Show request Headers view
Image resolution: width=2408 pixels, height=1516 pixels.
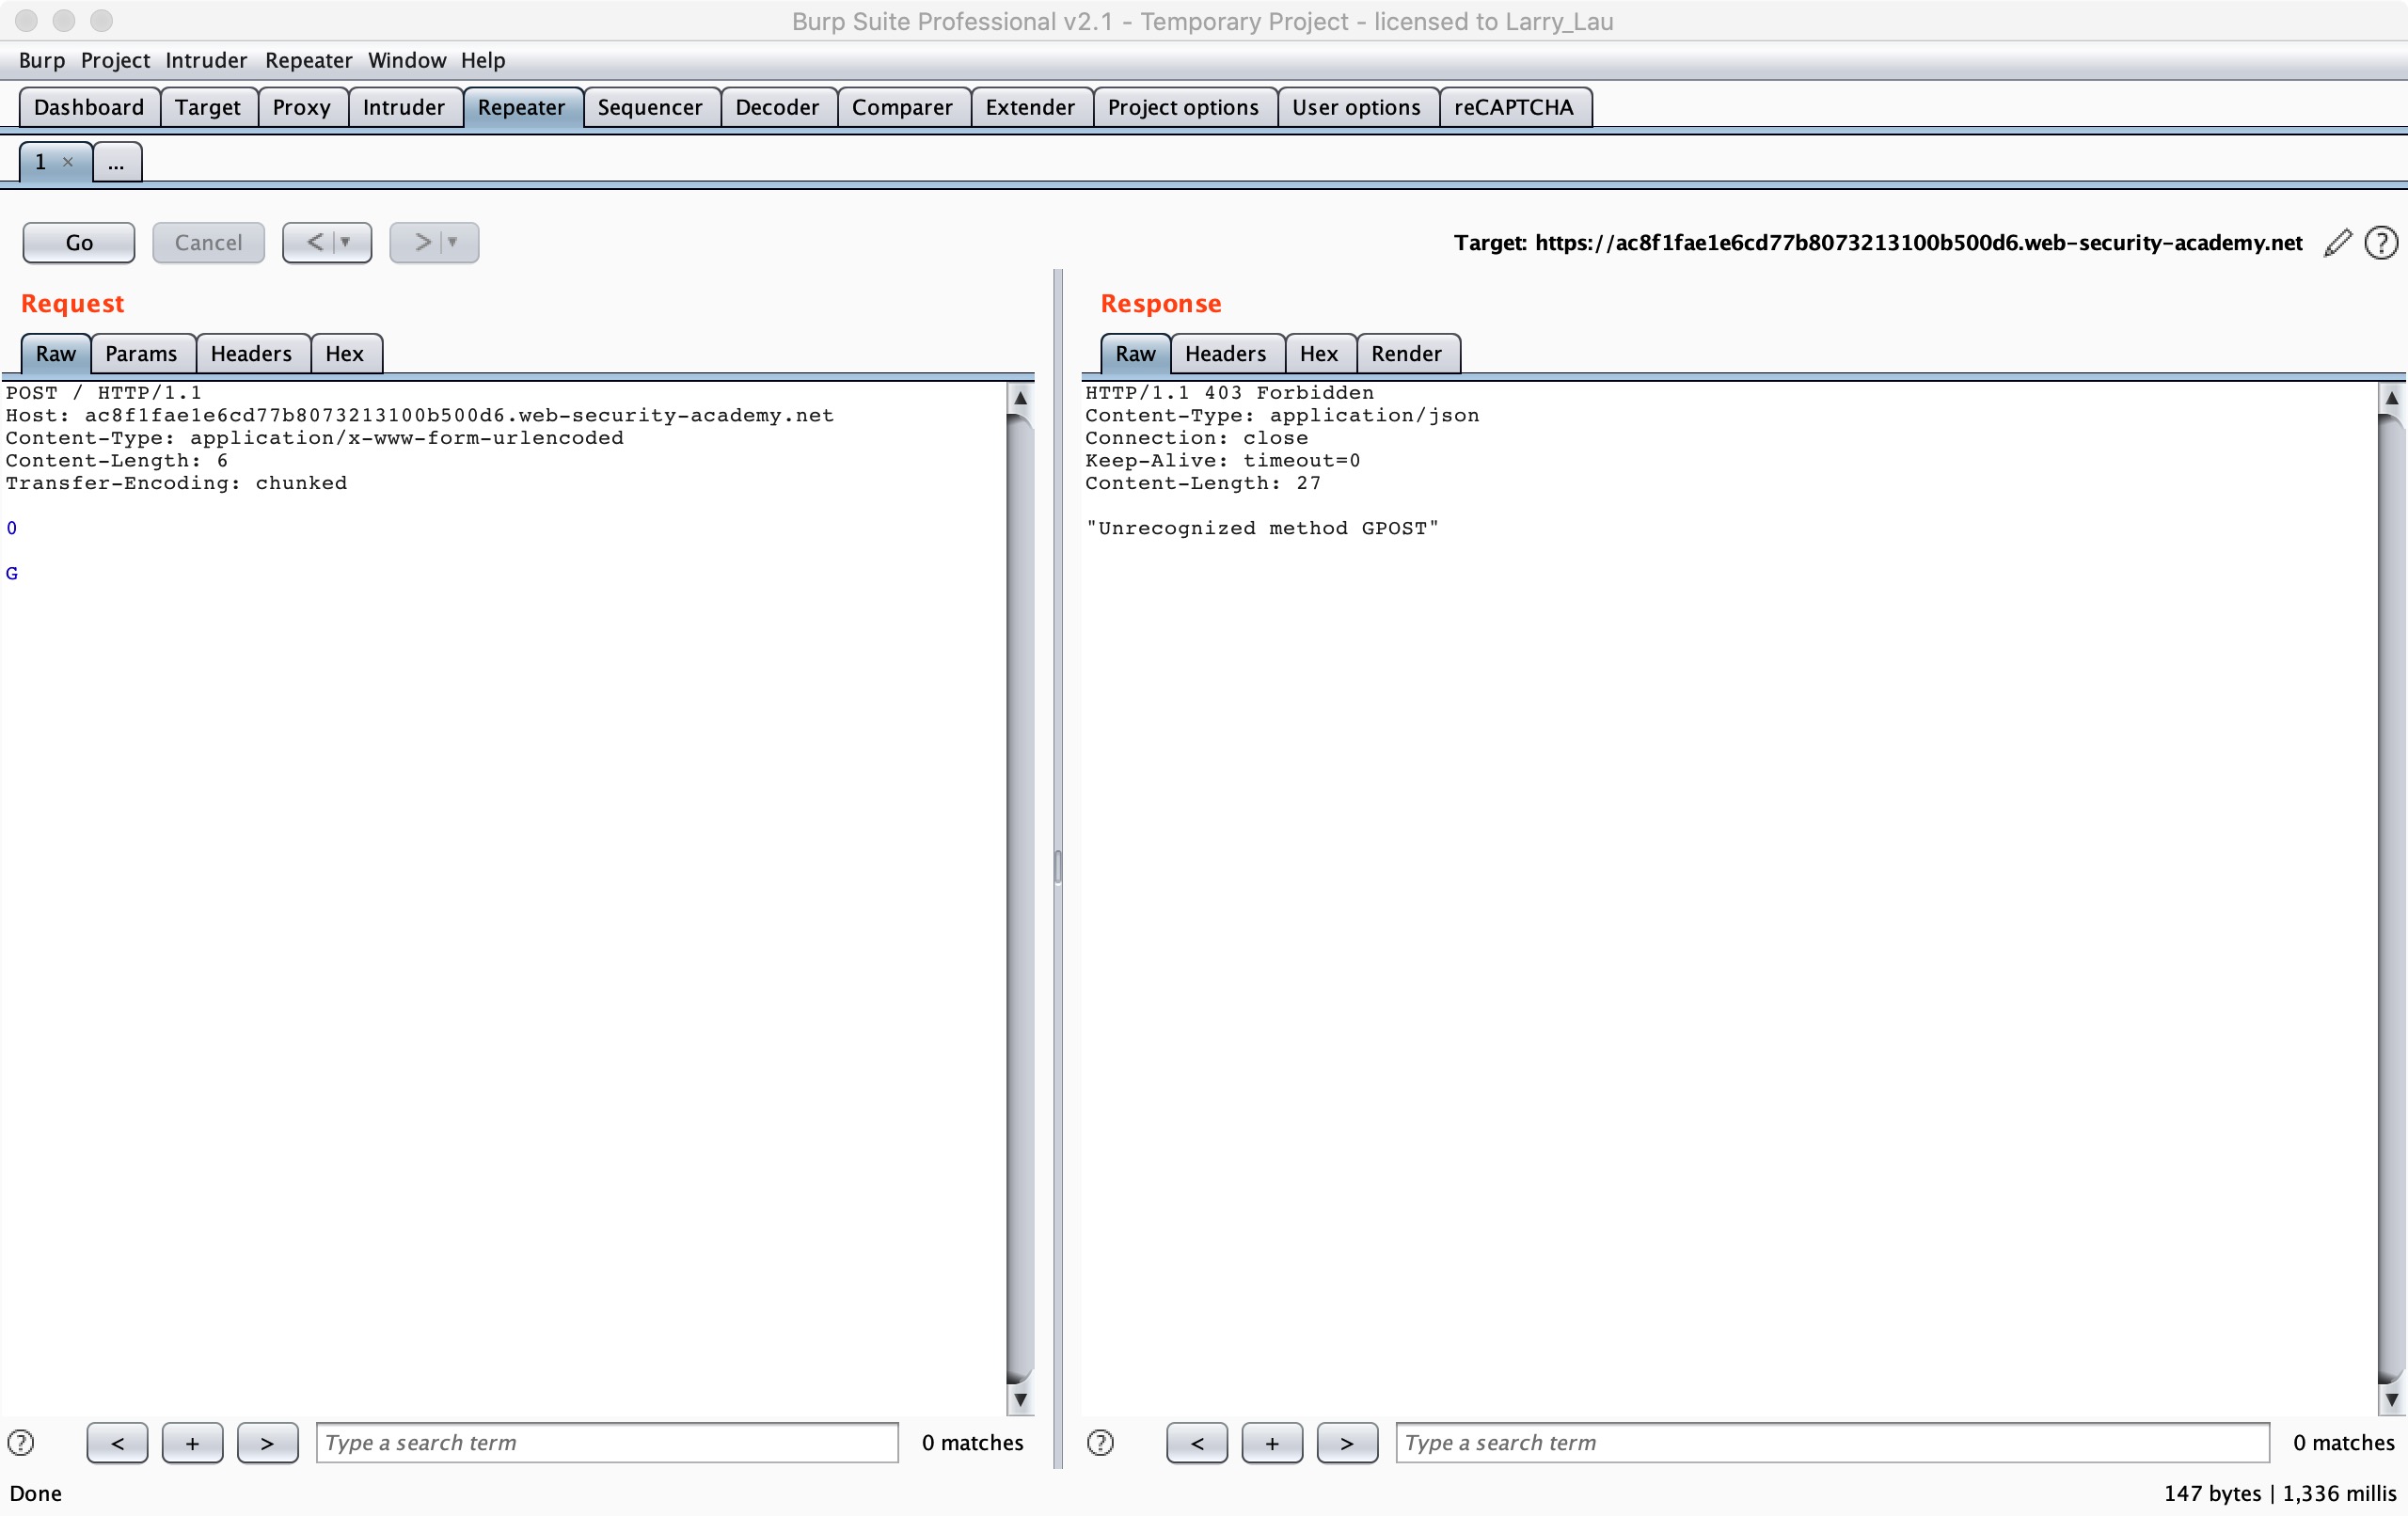coord(251,353)
